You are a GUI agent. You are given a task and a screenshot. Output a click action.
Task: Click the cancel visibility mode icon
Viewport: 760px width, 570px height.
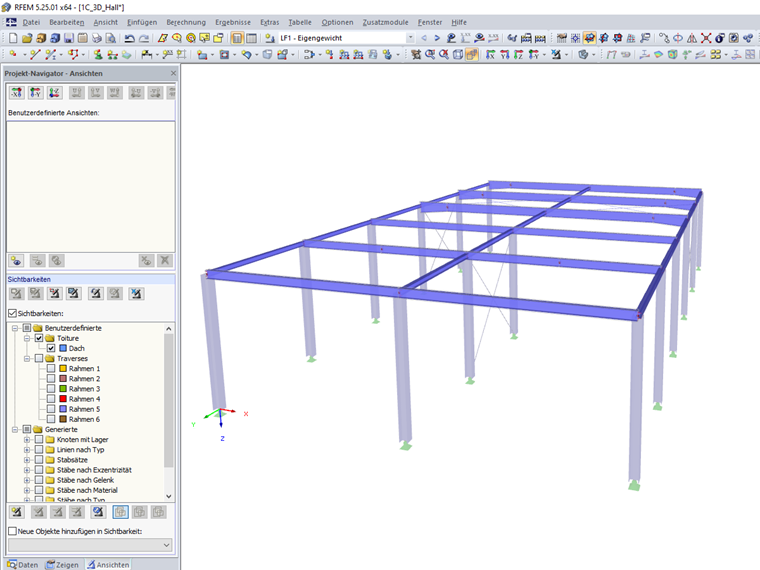(136, 293)
